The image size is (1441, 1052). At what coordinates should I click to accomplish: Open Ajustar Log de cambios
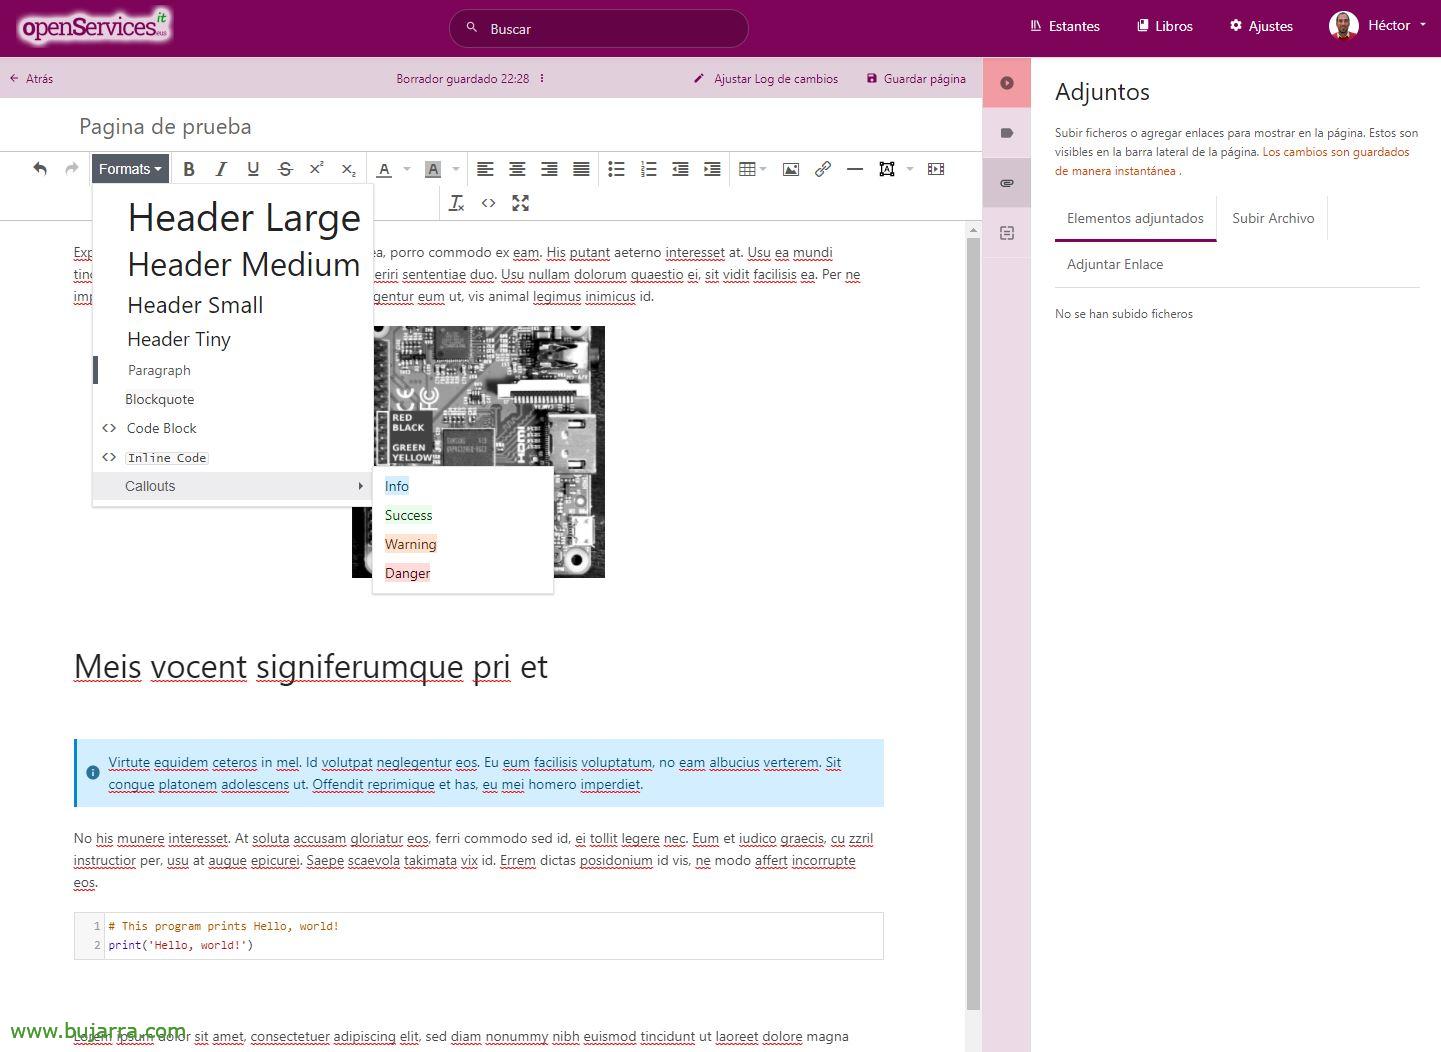766,78
